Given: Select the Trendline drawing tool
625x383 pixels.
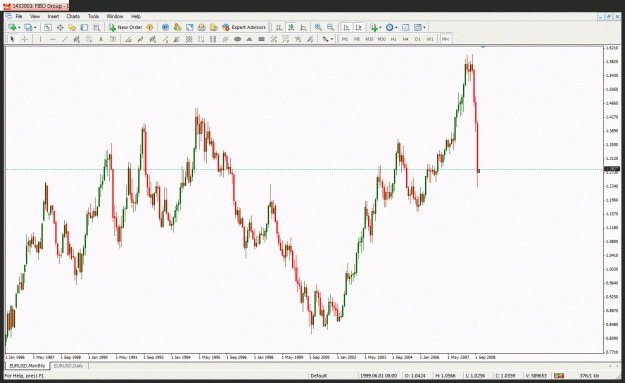Looking at the screenshot, I should pos(65,39).
